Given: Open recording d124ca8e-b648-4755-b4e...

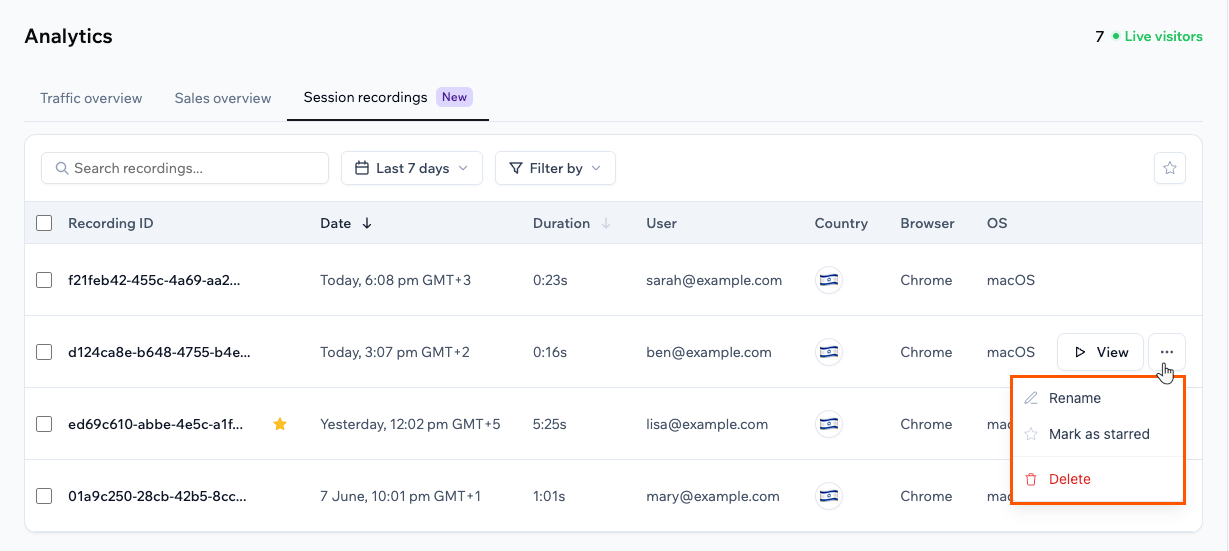Looking at the screenshot, I should pyautogui.click(x=159, y=352).
